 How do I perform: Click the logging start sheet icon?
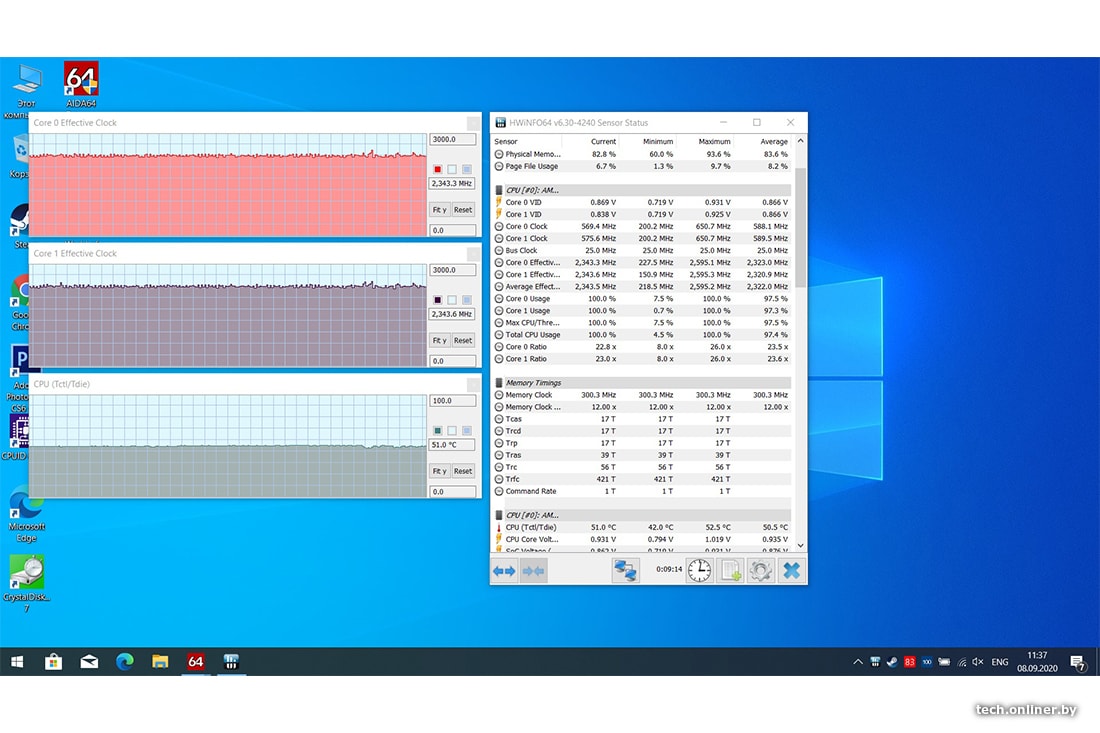pyautogui.click(x=731, y=571)
